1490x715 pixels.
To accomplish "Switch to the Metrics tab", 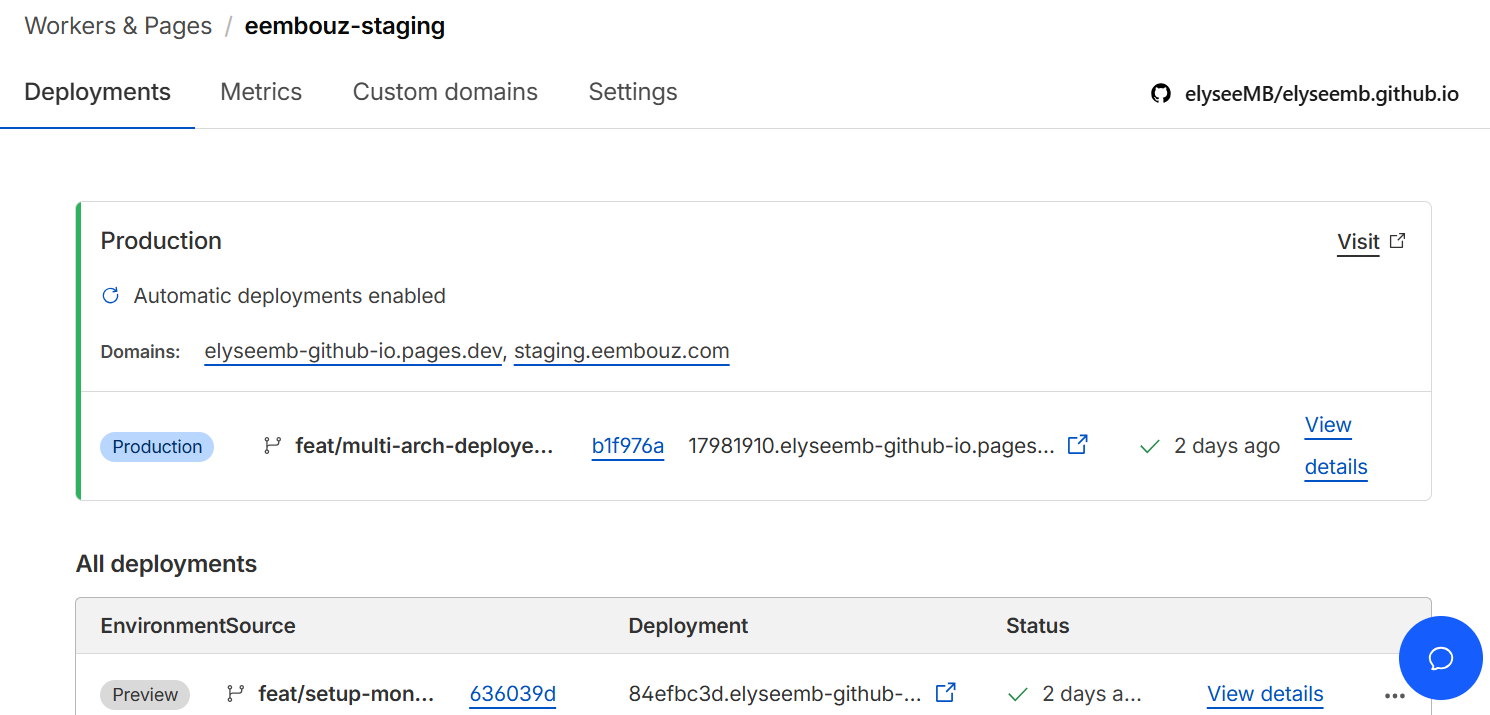I will [x=261, y=92].
